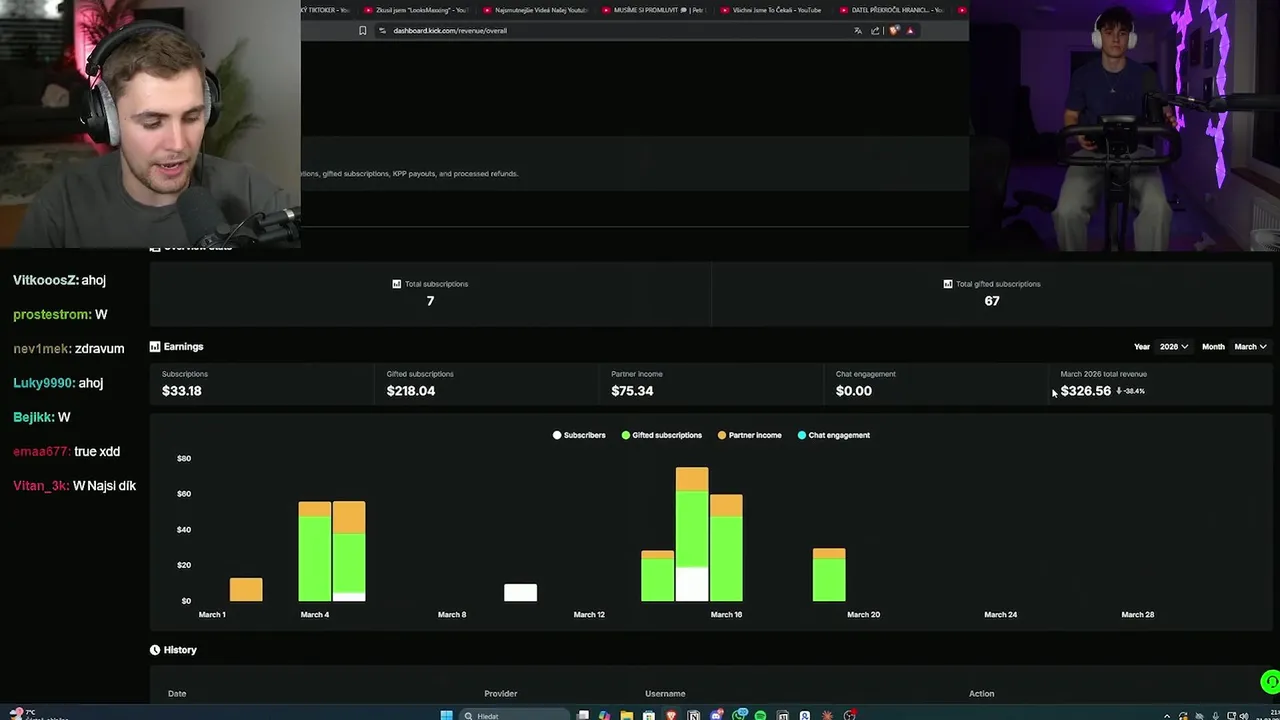
Task: Toggle the Subscribers series in chart legend
Action: point(579,435)
